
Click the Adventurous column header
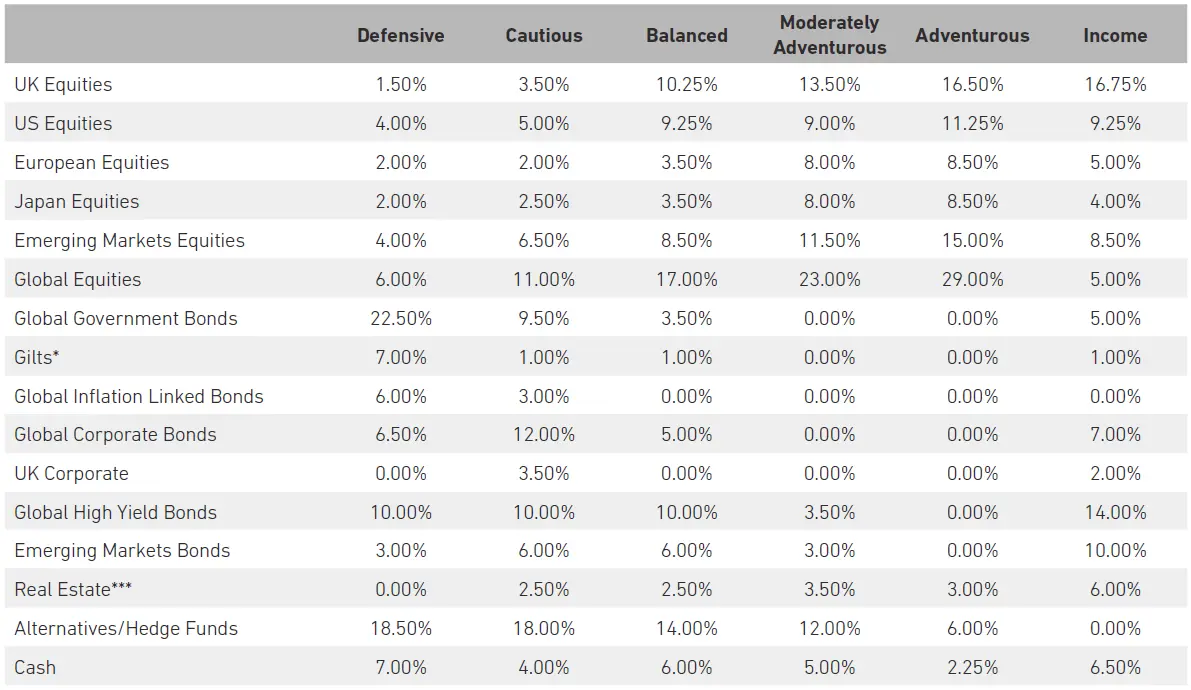click(x=972, y=35)
